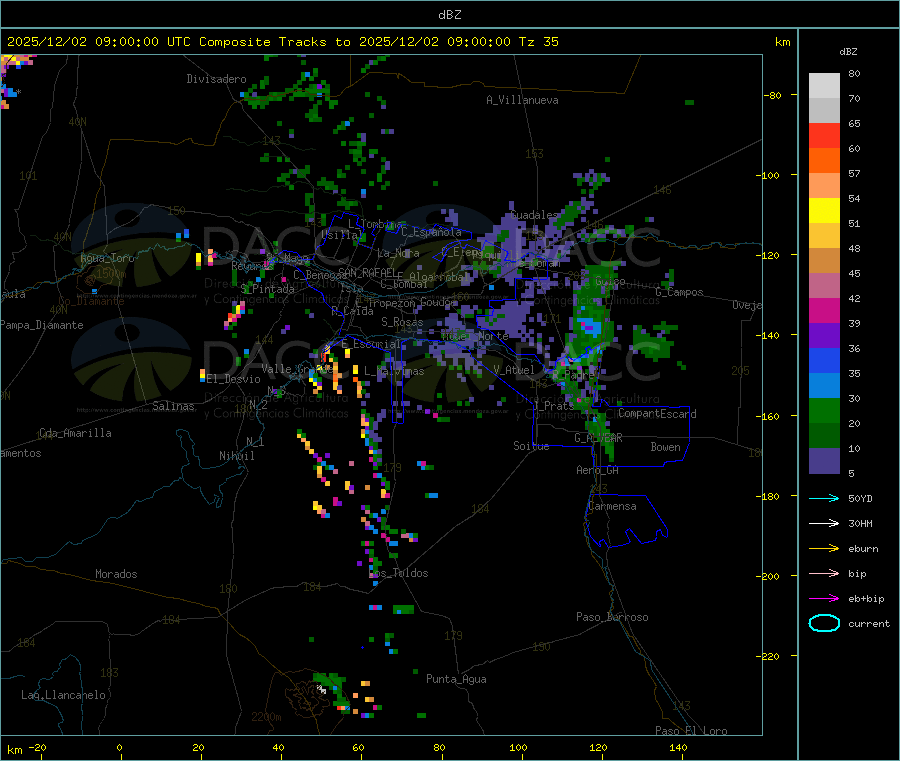Click the 'C_Española' map label
900x761 pixels.
tap(431, 232)
